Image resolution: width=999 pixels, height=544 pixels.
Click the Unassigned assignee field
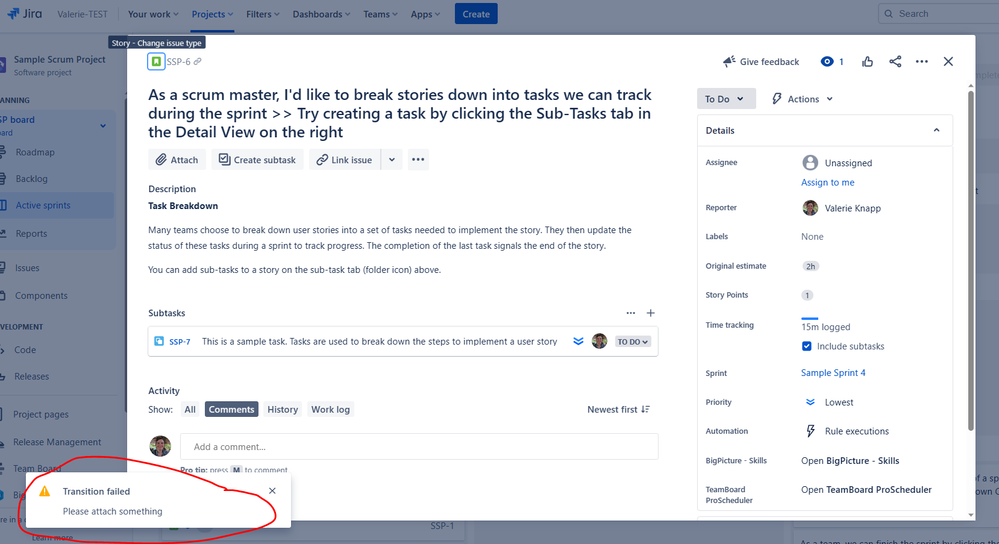coord(837,163)
